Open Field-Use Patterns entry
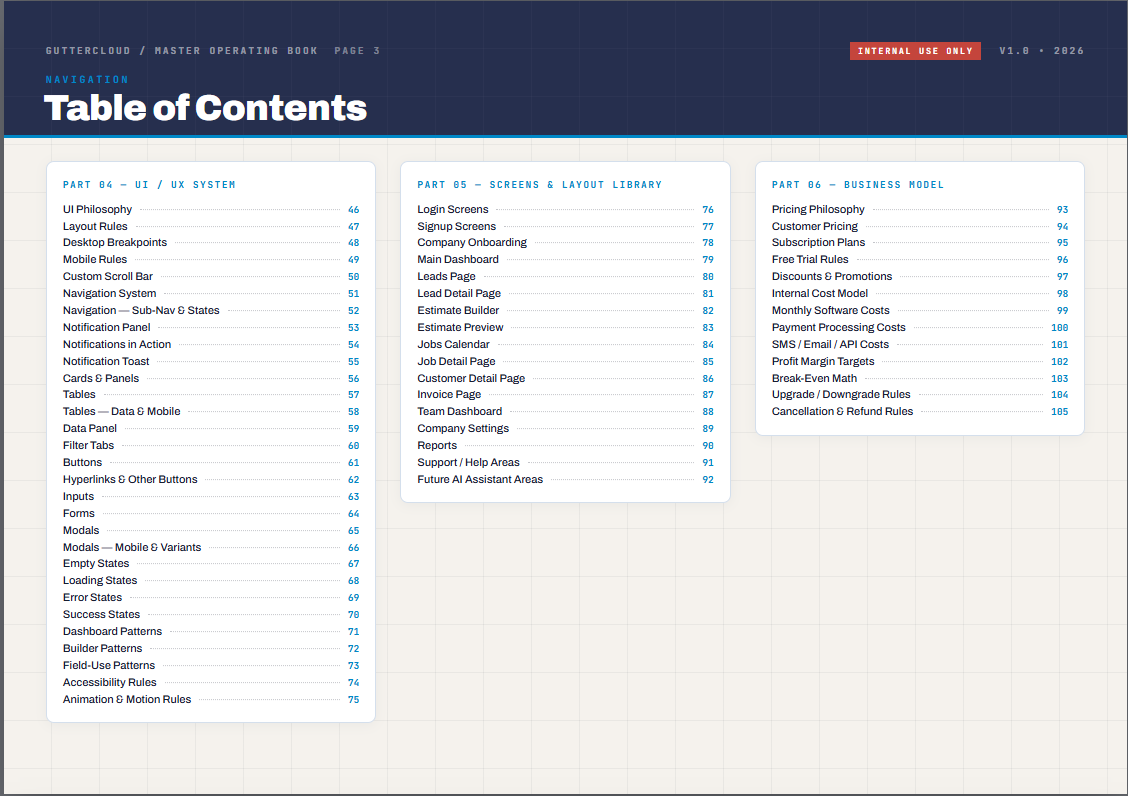Viewport: 1128px width, 796px height. (211, 666)
